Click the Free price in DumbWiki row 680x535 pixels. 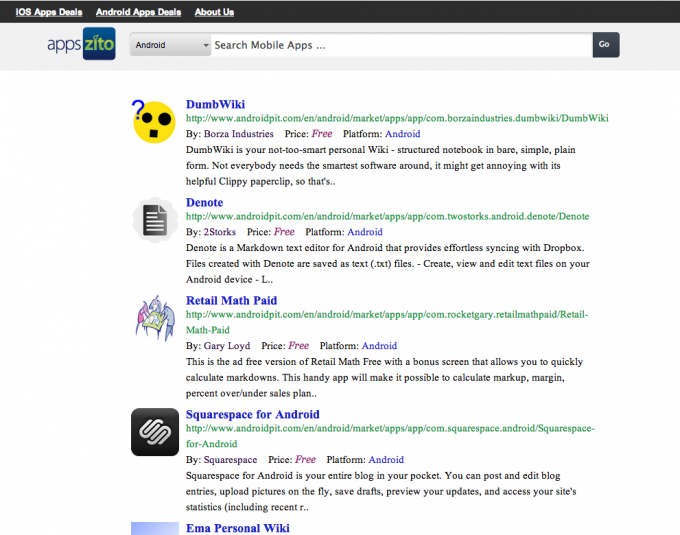click(322, 134)
